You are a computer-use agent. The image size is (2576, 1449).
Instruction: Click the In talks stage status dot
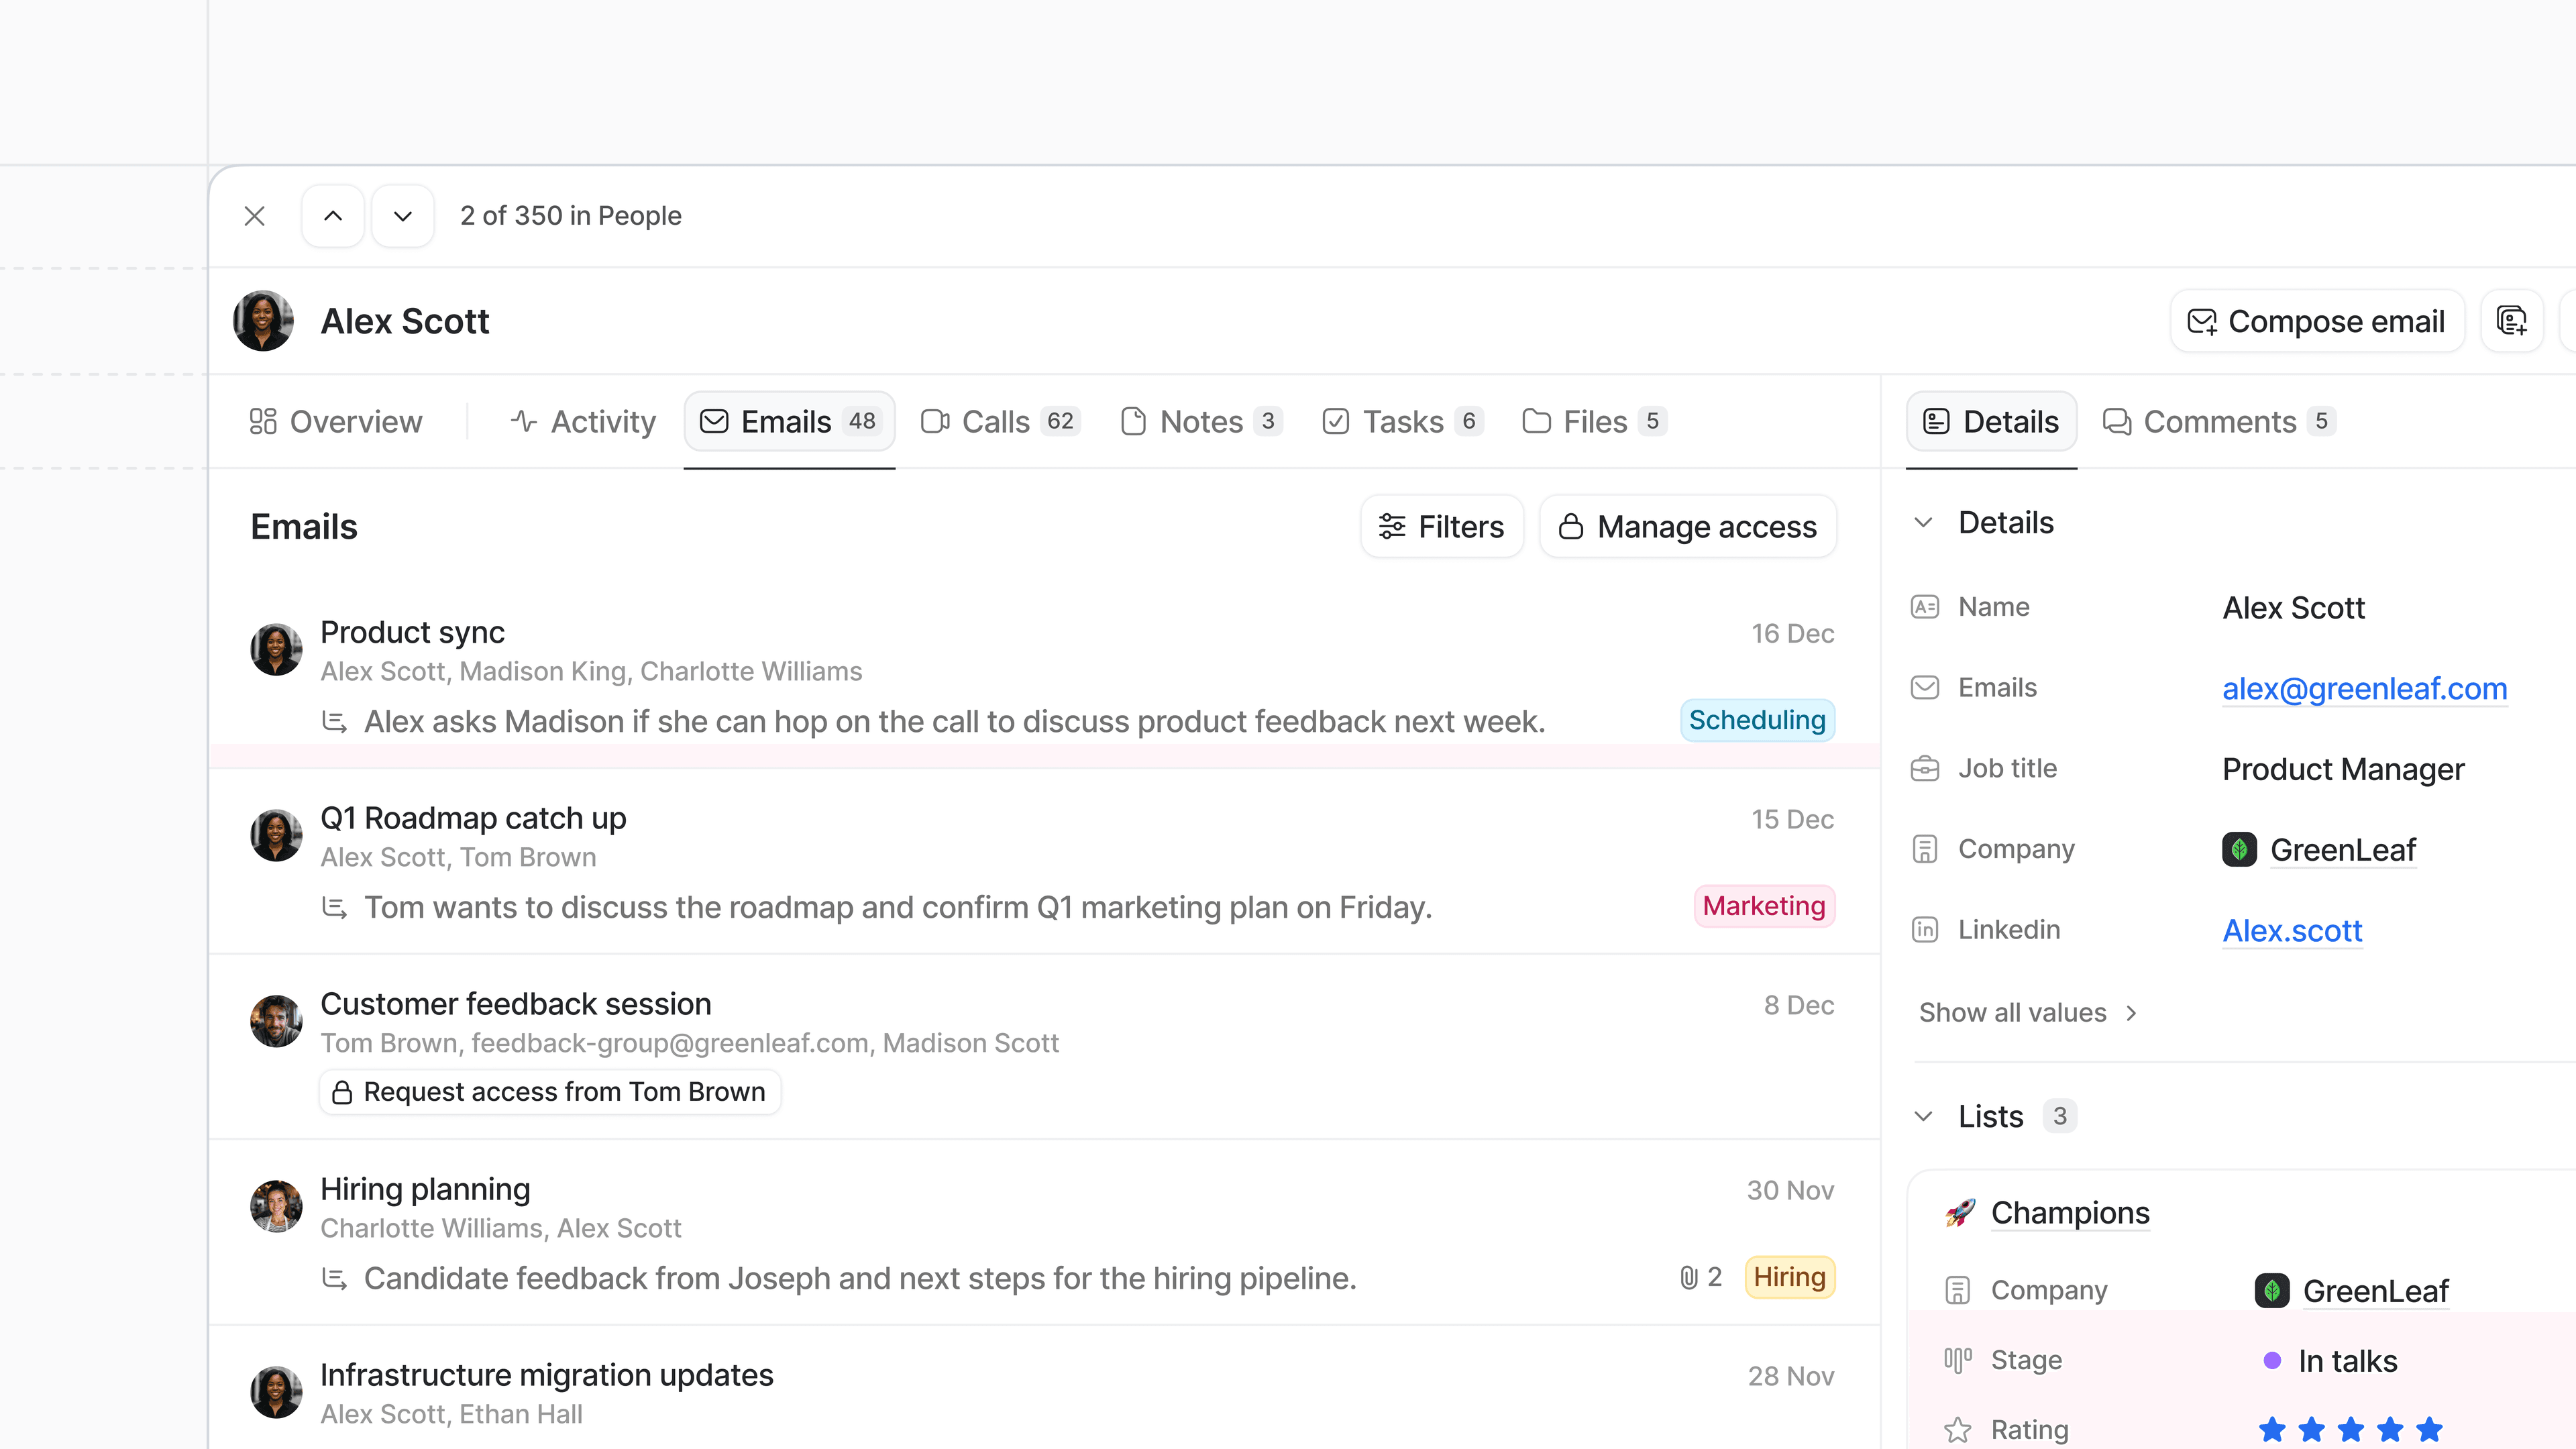(x=2272, y=1360)
